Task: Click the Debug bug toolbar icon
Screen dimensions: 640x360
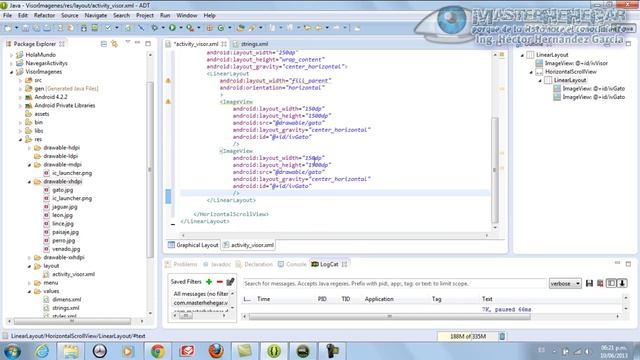Action: [x=155, y=28]
